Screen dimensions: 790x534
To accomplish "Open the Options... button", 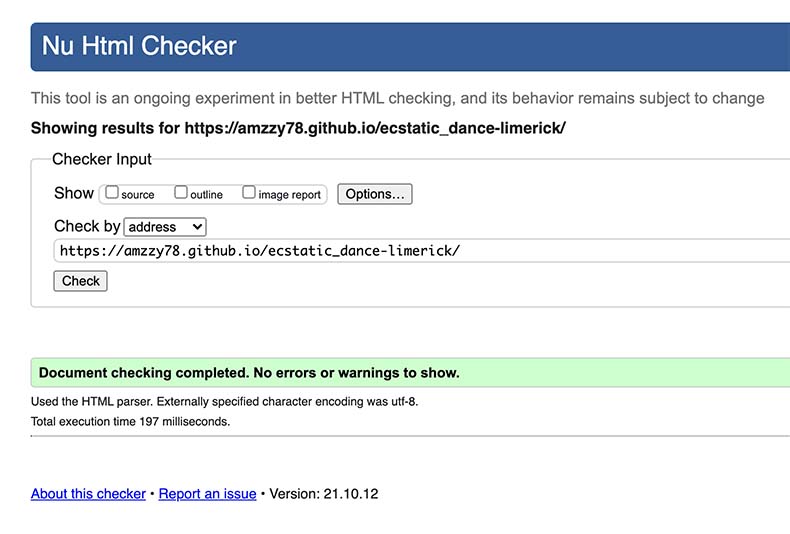I will [375, 194].
